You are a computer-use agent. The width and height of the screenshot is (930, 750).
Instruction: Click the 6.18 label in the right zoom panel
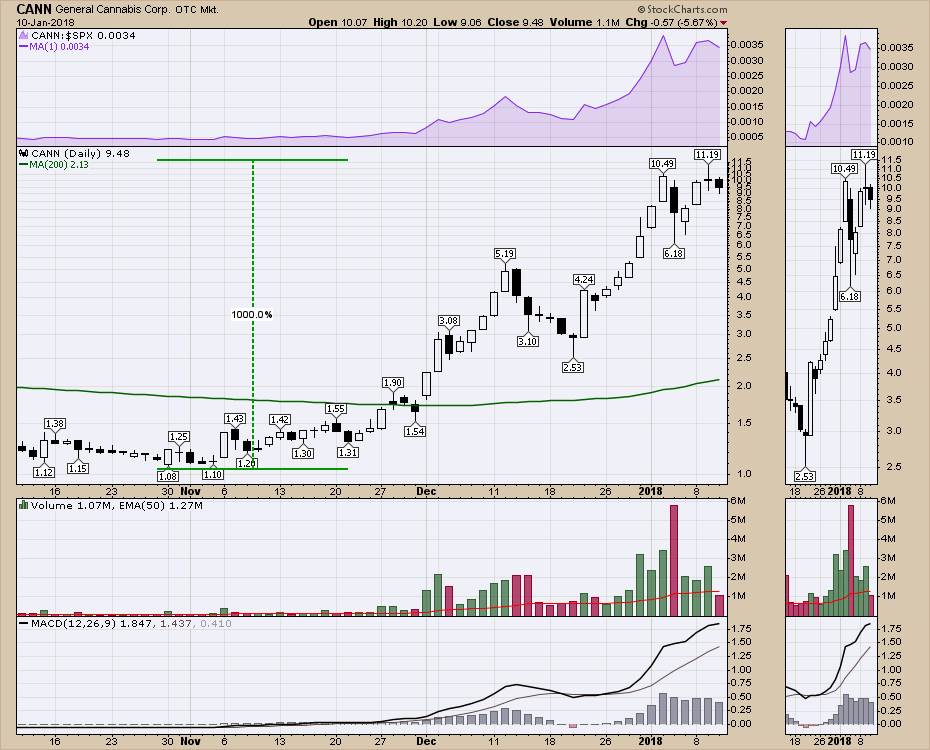click(849, 296)
